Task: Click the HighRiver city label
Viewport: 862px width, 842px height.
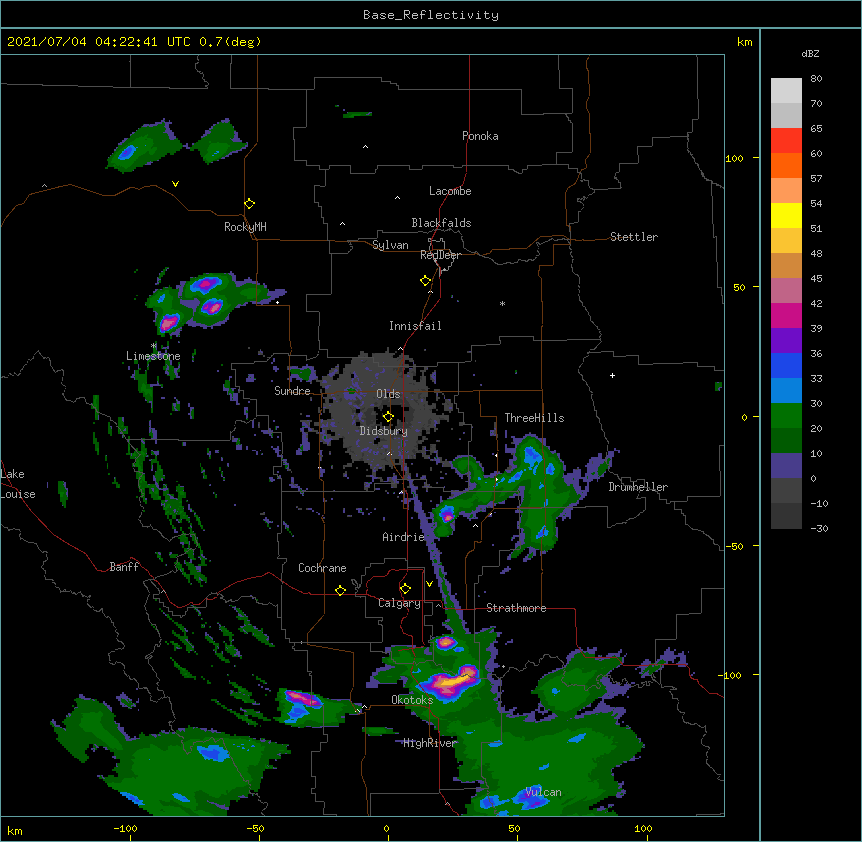Action: [x=430, y=743]
